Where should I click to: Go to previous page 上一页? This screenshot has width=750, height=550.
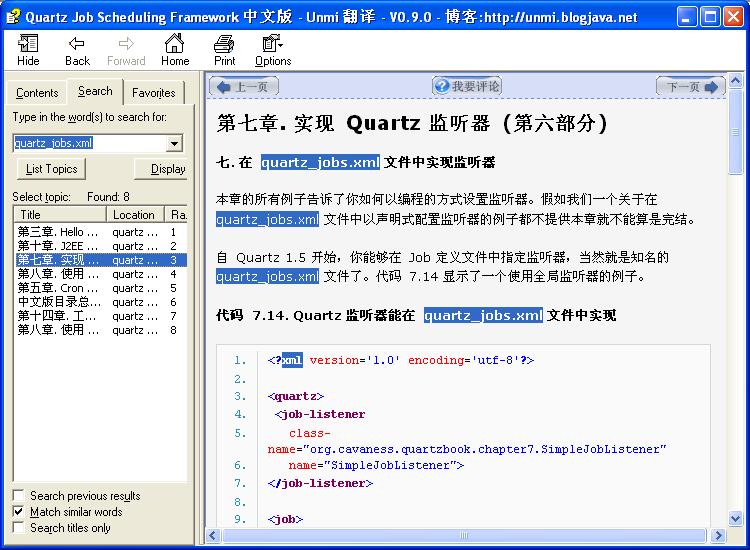click(x=242, y=87)
